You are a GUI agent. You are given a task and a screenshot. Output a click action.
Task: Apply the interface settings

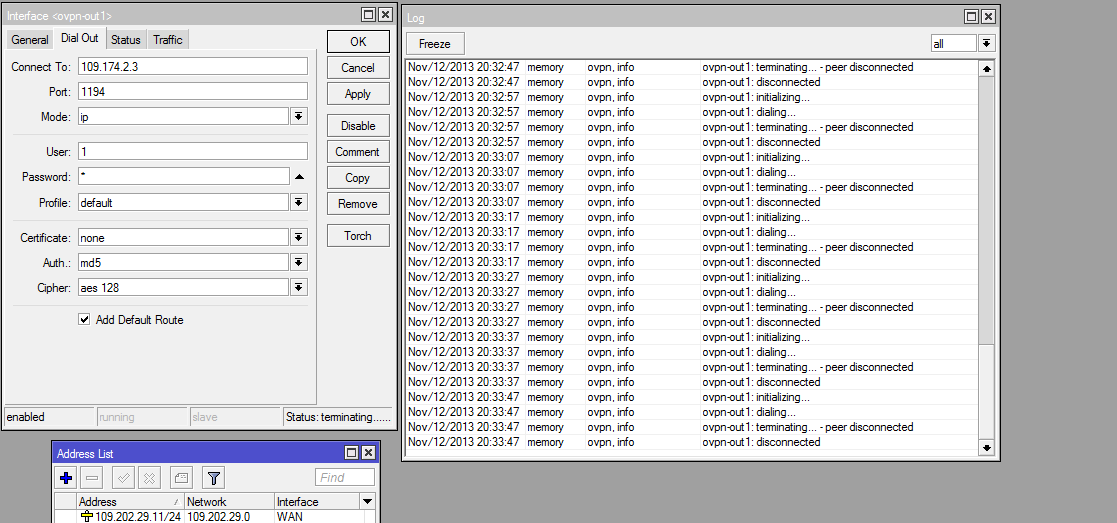click(x=358, y=94)
